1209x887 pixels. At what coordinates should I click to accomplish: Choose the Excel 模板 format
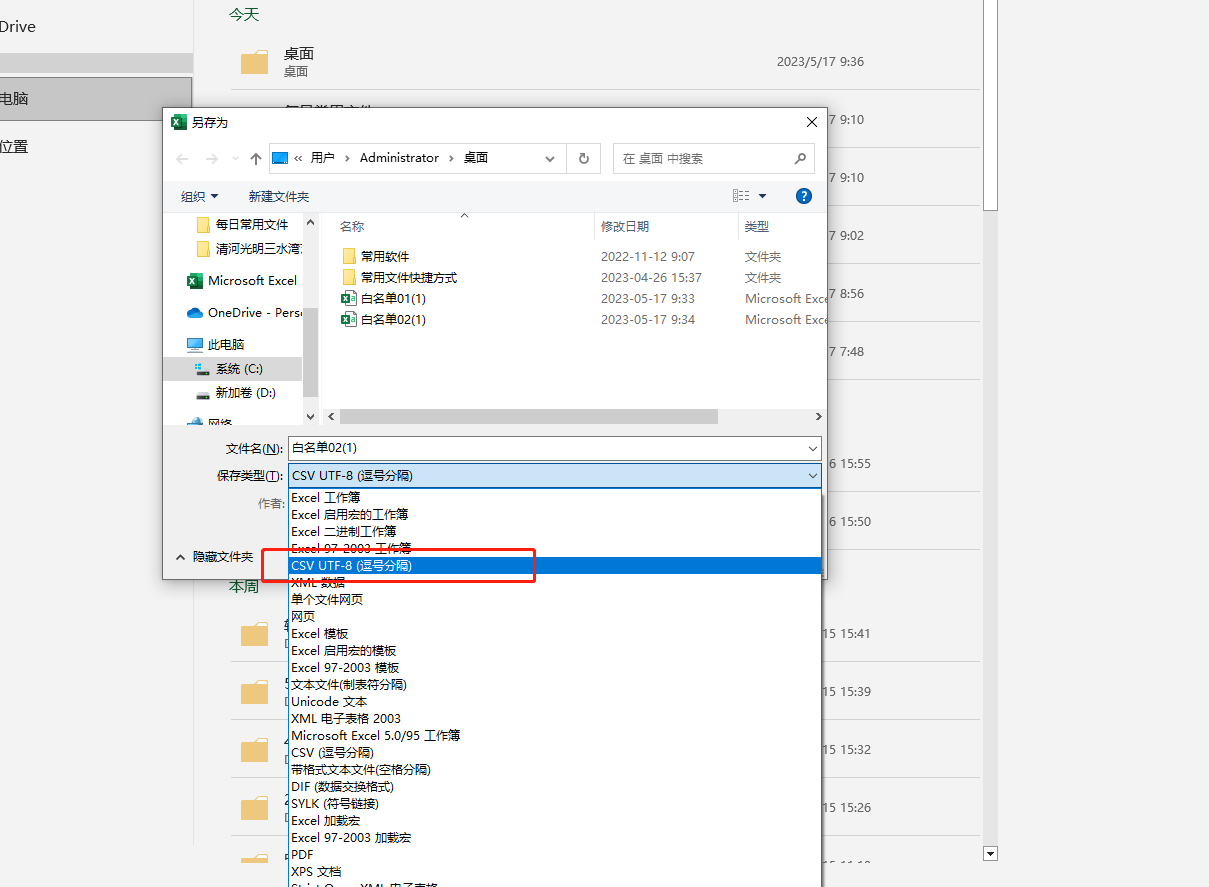[x=555, y=633]
